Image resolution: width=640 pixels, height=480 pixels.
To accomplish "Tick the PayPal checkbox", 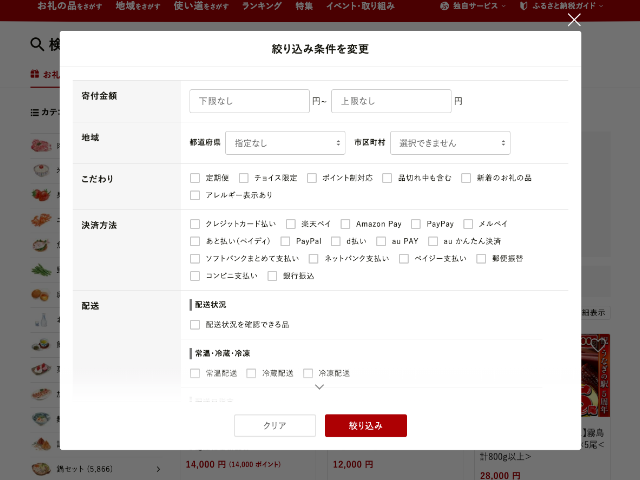I will (285, 241).
